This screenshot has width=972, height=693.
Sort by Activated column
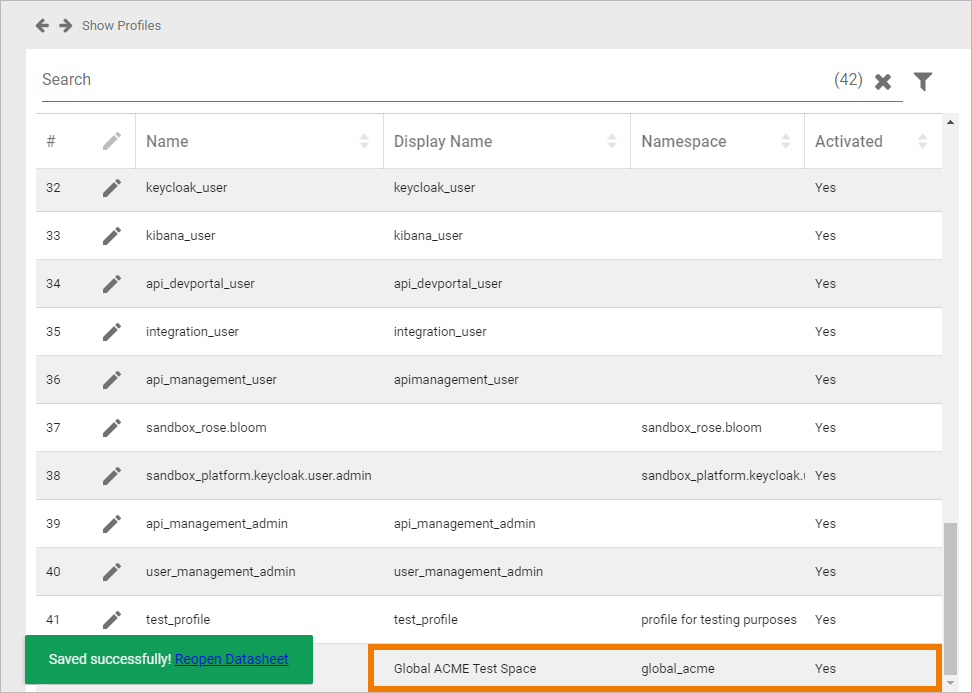[x=922, y=142]
